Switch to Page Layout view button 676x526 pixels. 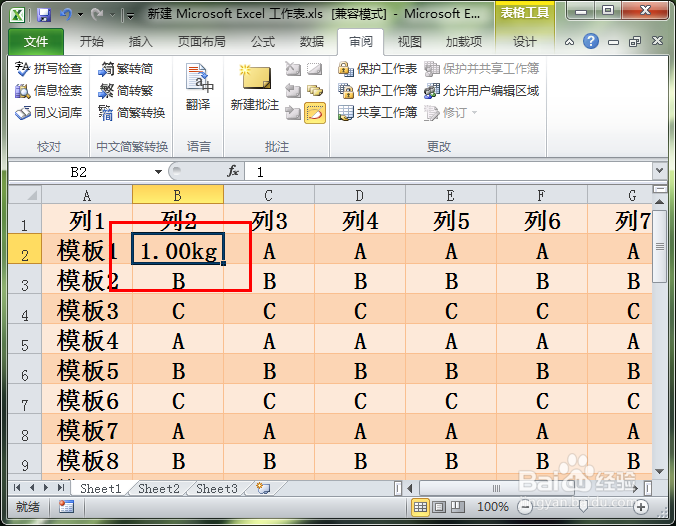coord(439,507)
